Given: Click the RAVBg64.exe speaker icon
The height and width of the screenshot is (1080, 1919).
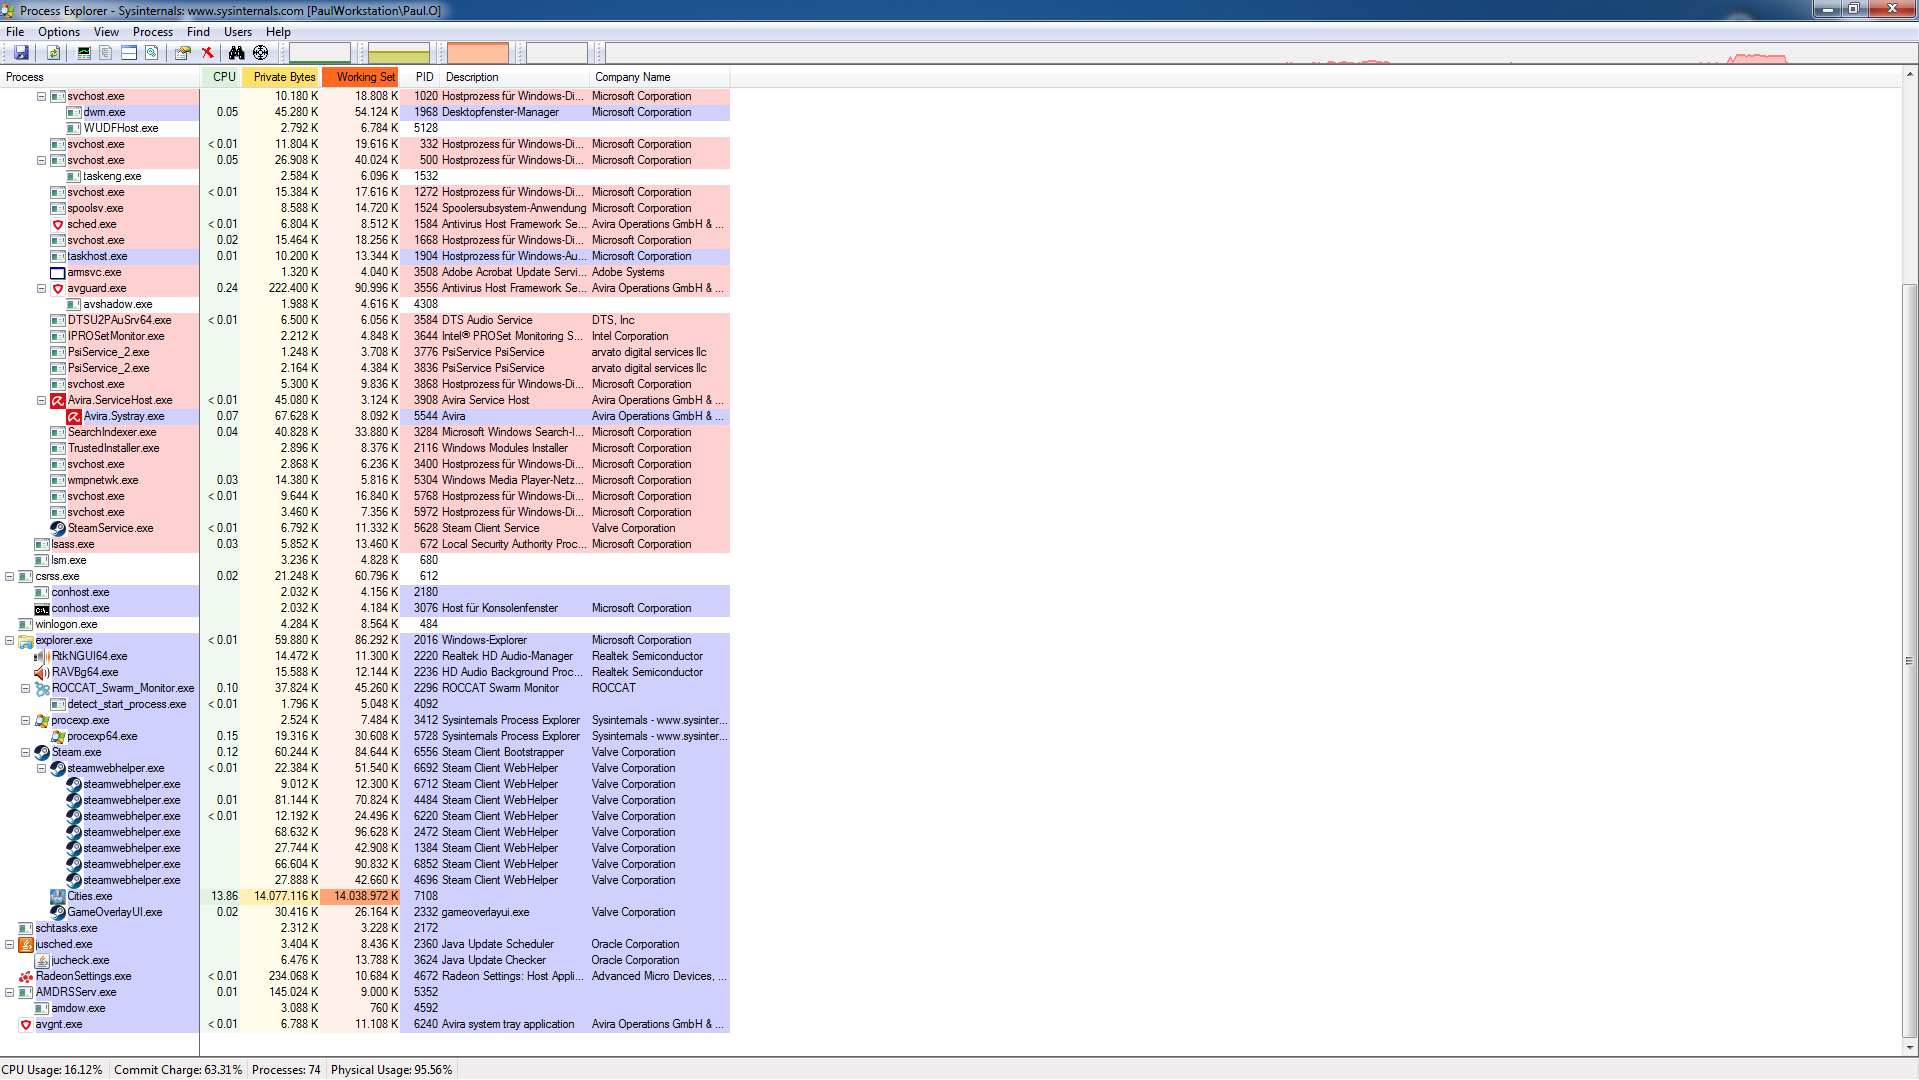Looking at the screenshot, I should (x=42, y=672).
